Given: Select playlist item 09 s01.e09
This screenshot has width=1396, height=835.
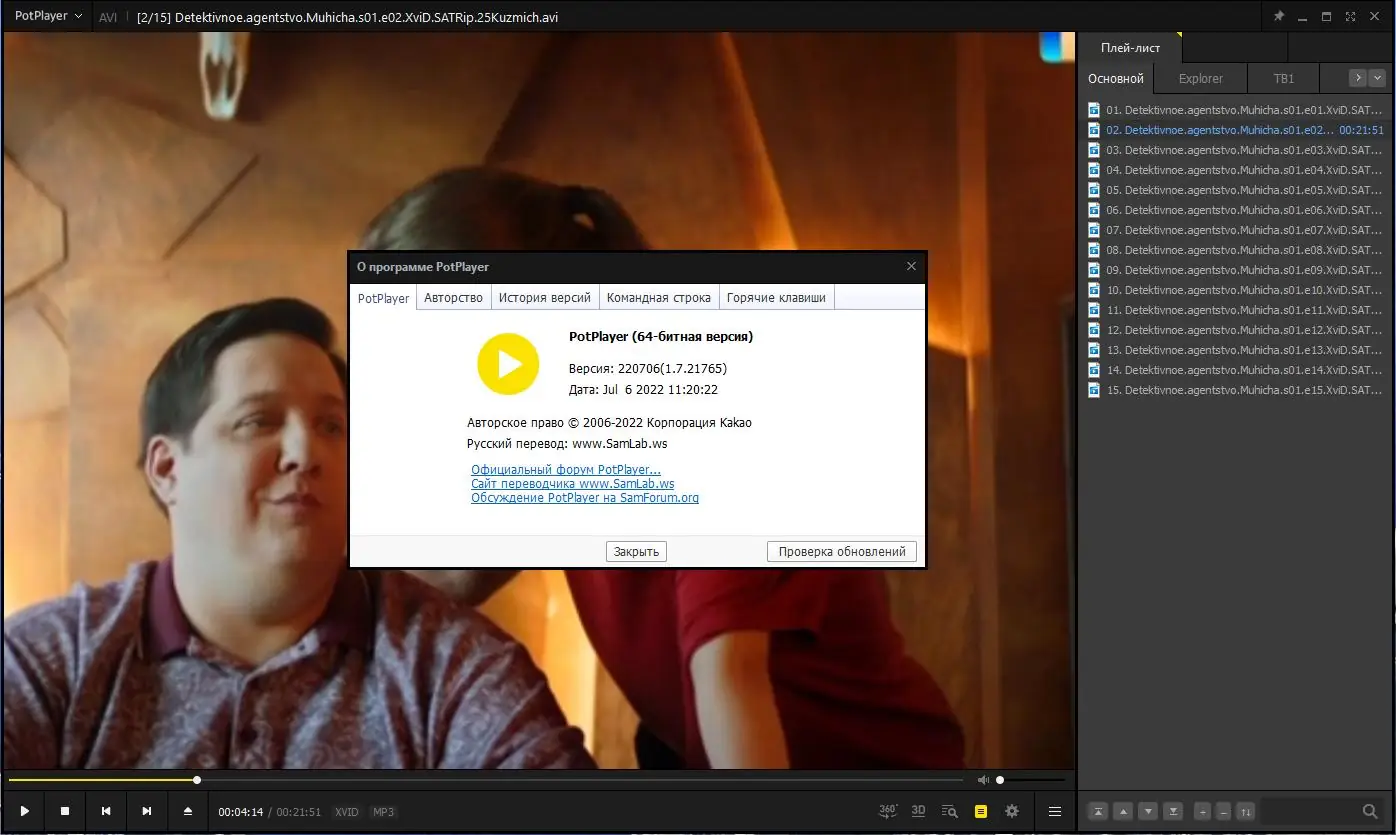Looking at the screenshot, I should (x=1236, y=270).
